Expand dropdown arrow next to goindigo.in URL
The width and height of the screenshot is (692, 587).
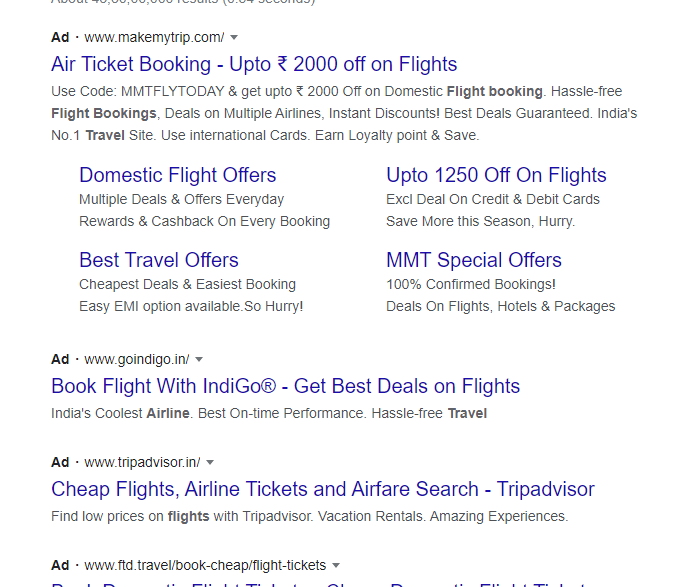[199, 360]
